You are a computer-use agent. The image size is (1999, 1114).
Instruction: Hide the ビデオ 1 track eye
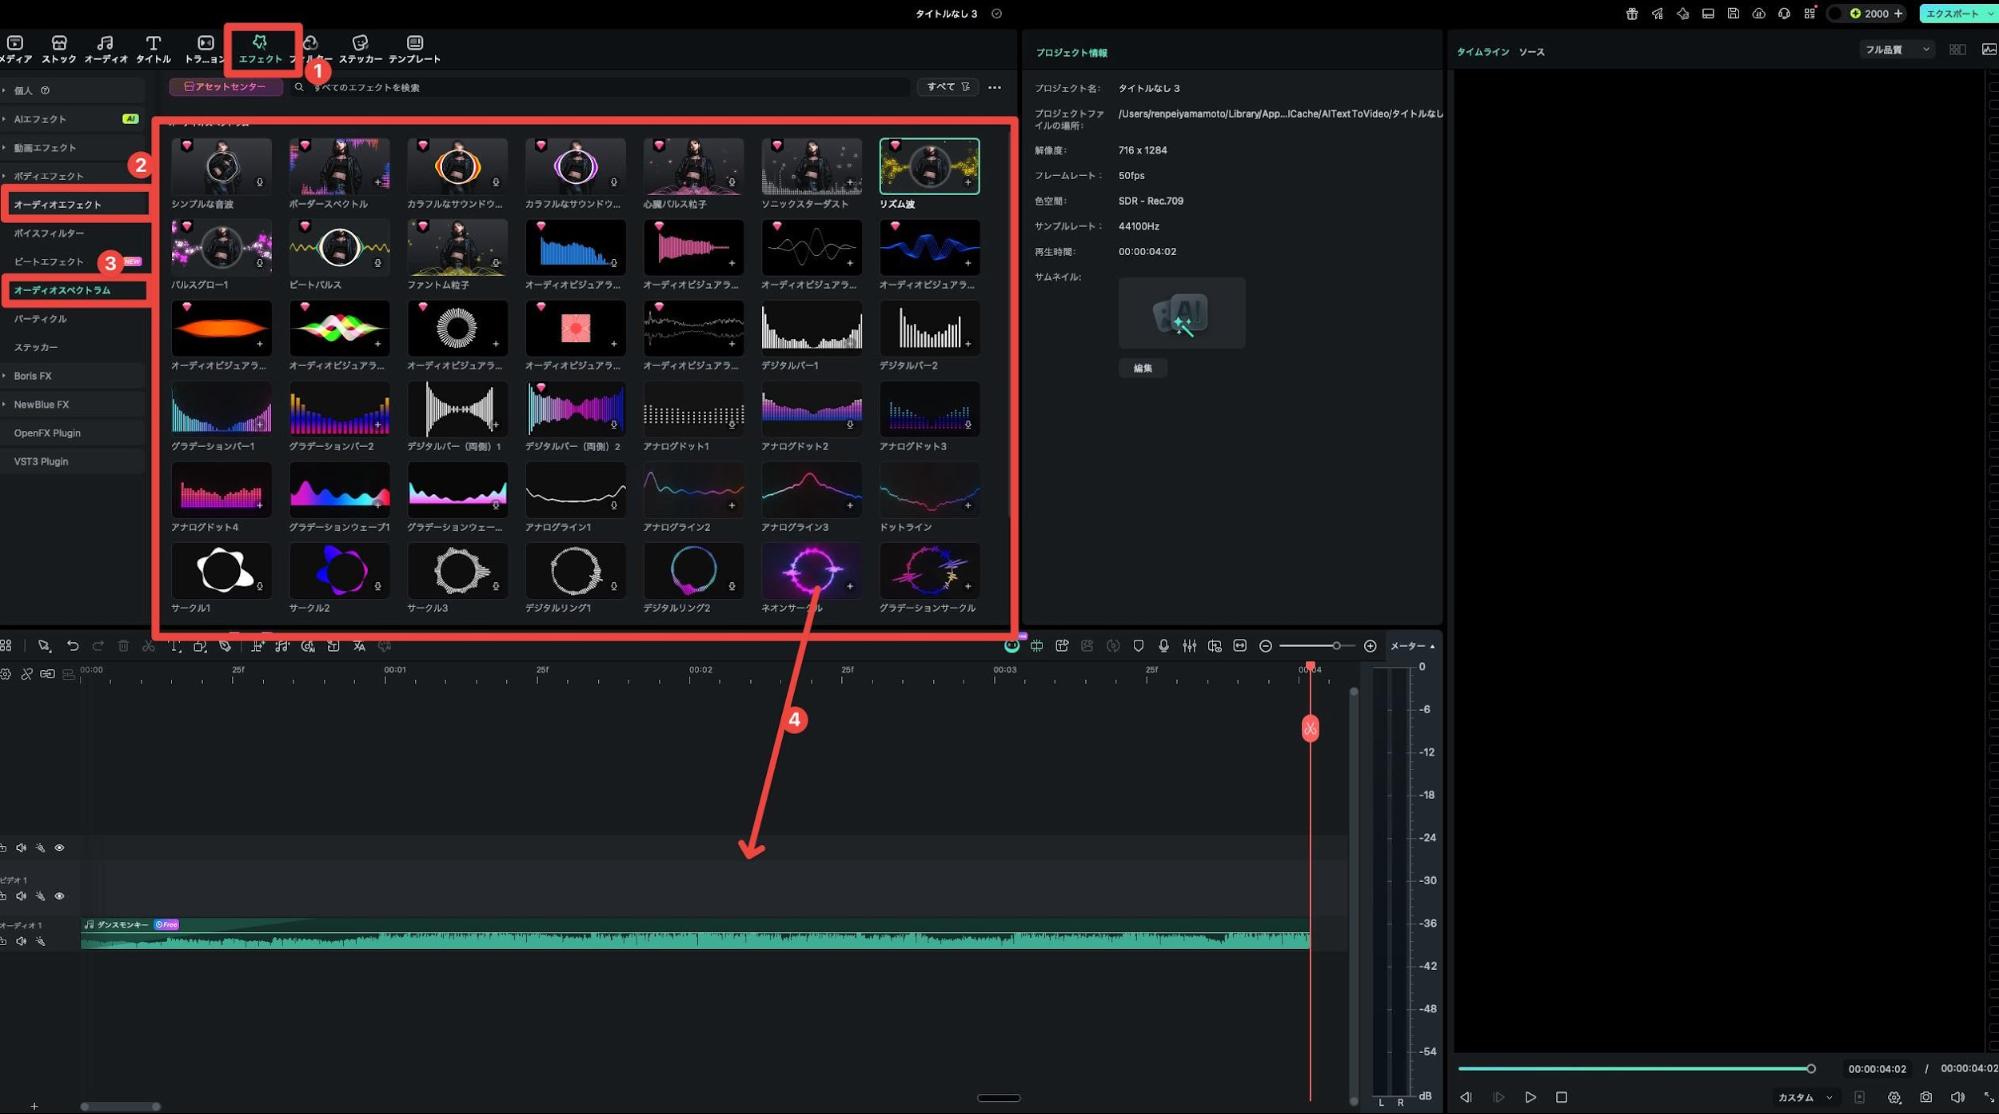[x=59, y=896]
